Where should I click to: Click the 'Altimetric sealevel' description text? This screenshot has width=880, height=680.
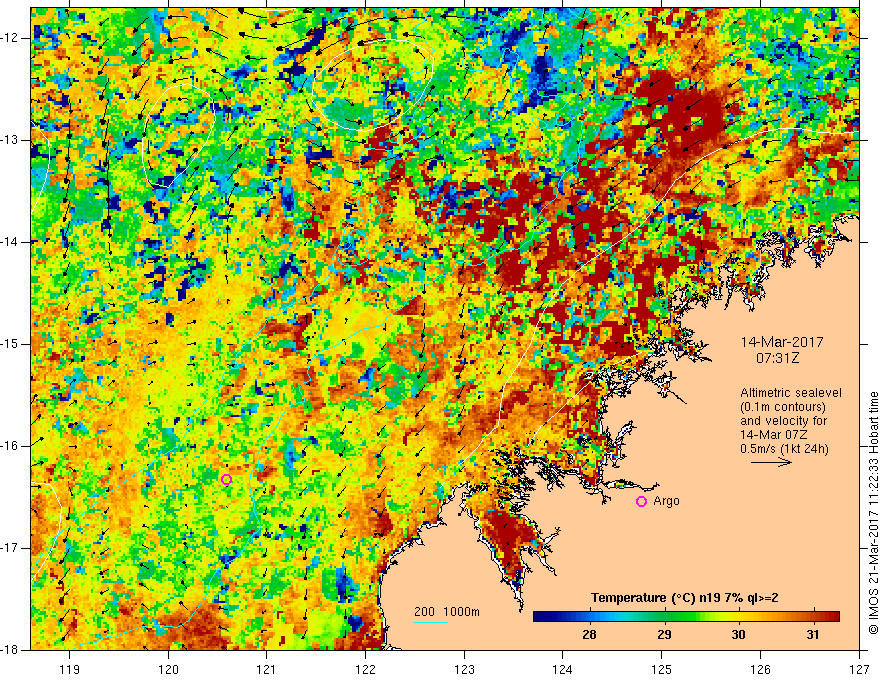[791, 393]
